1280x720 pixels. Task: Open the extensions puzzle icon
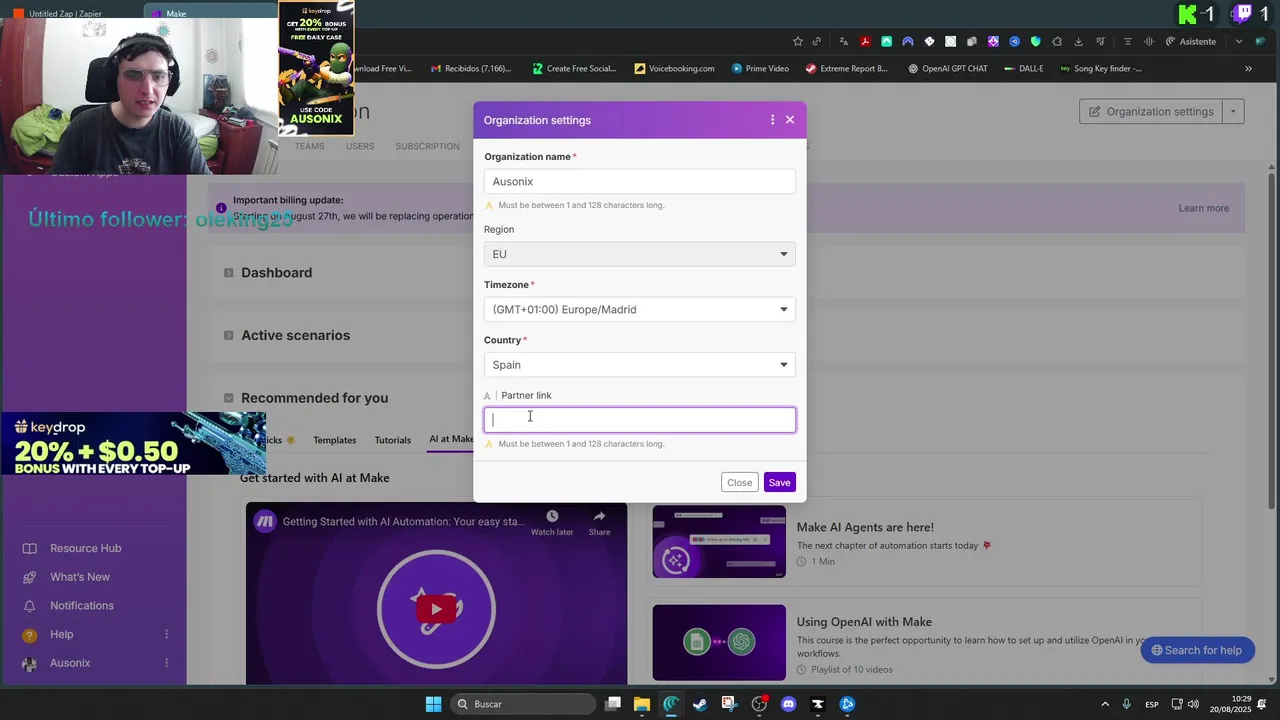1057,41
